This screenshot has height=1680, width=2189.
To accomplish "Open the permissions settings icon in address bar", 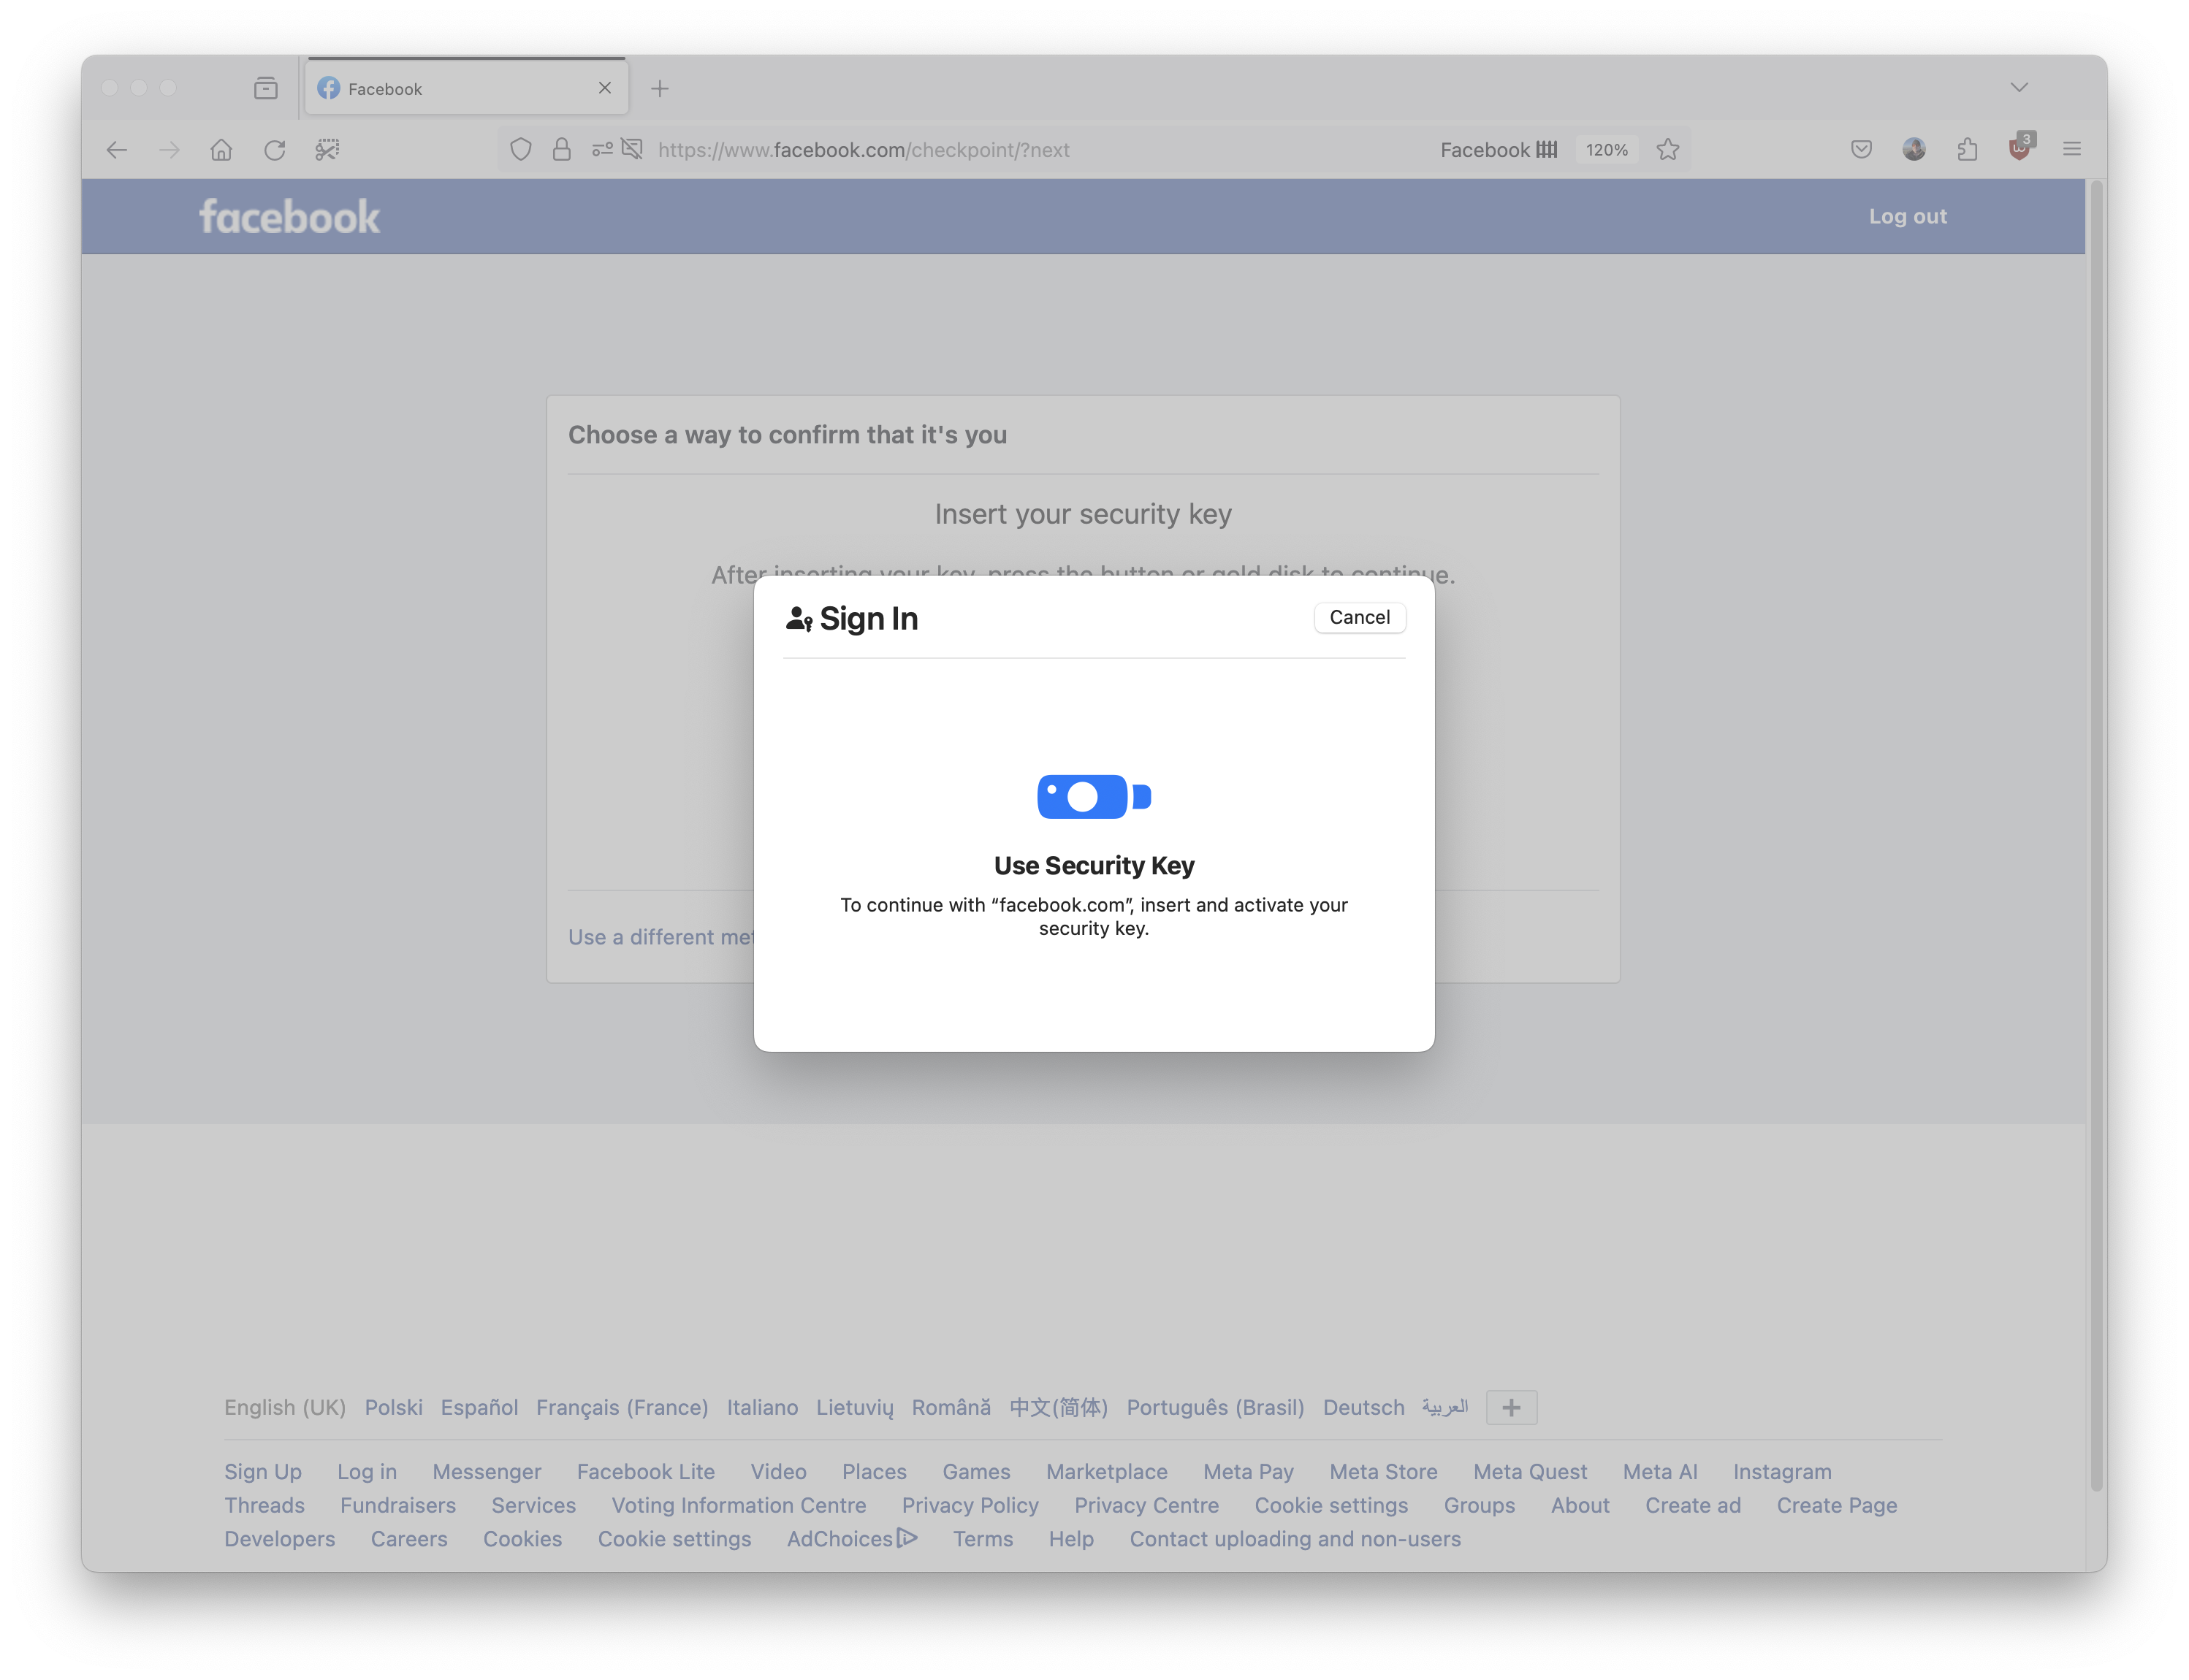I will 601,149.
